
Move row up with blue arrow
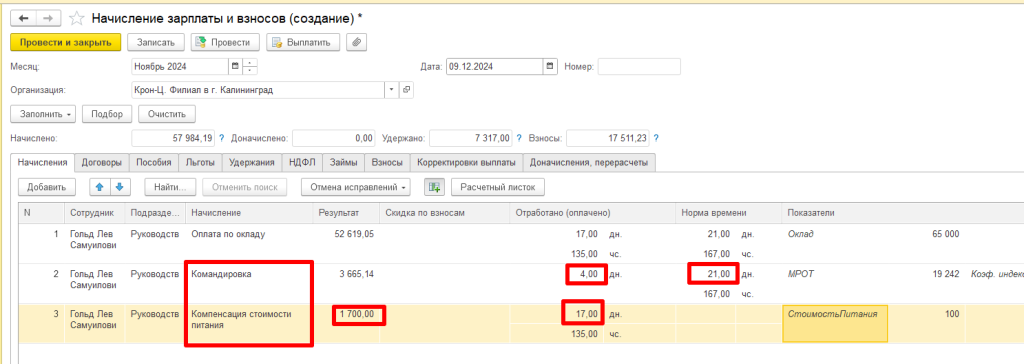[100, 187]
